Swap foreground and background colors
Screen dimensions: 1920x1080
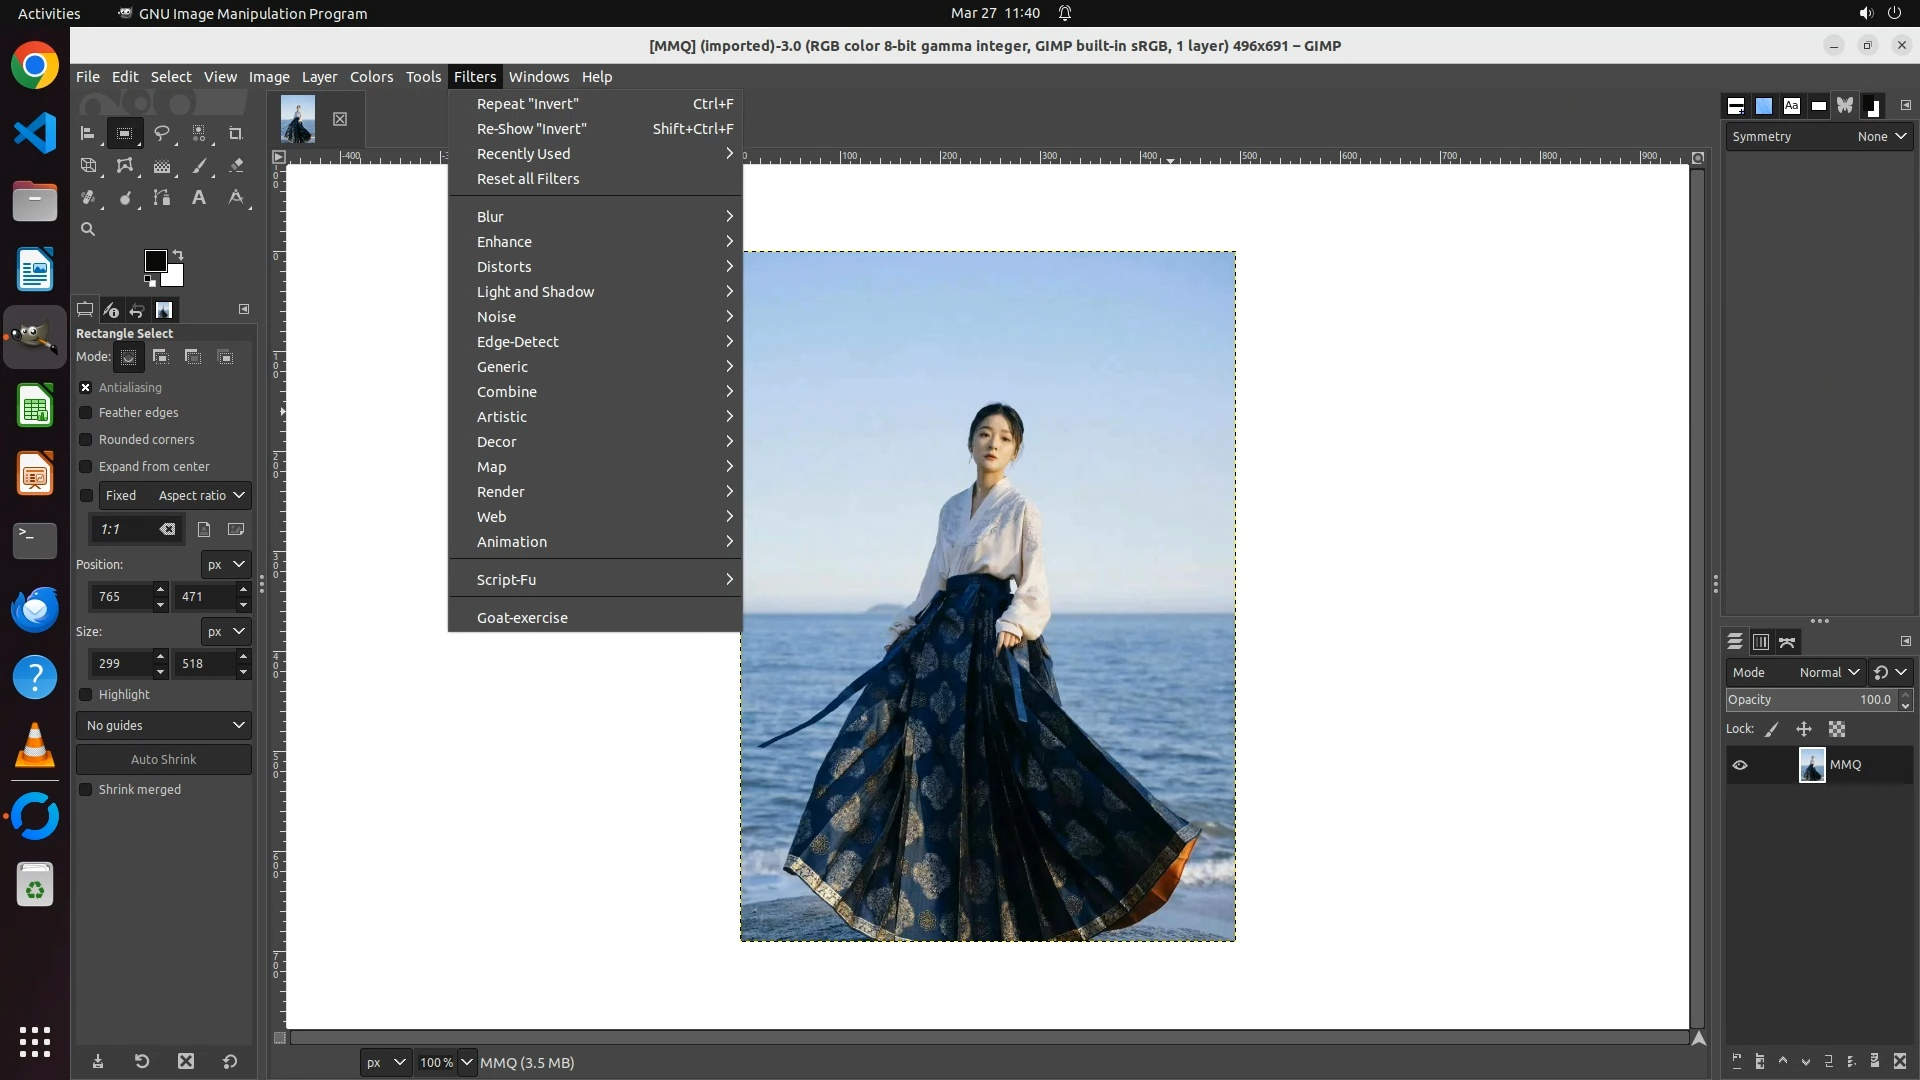[x=178, y=255]
